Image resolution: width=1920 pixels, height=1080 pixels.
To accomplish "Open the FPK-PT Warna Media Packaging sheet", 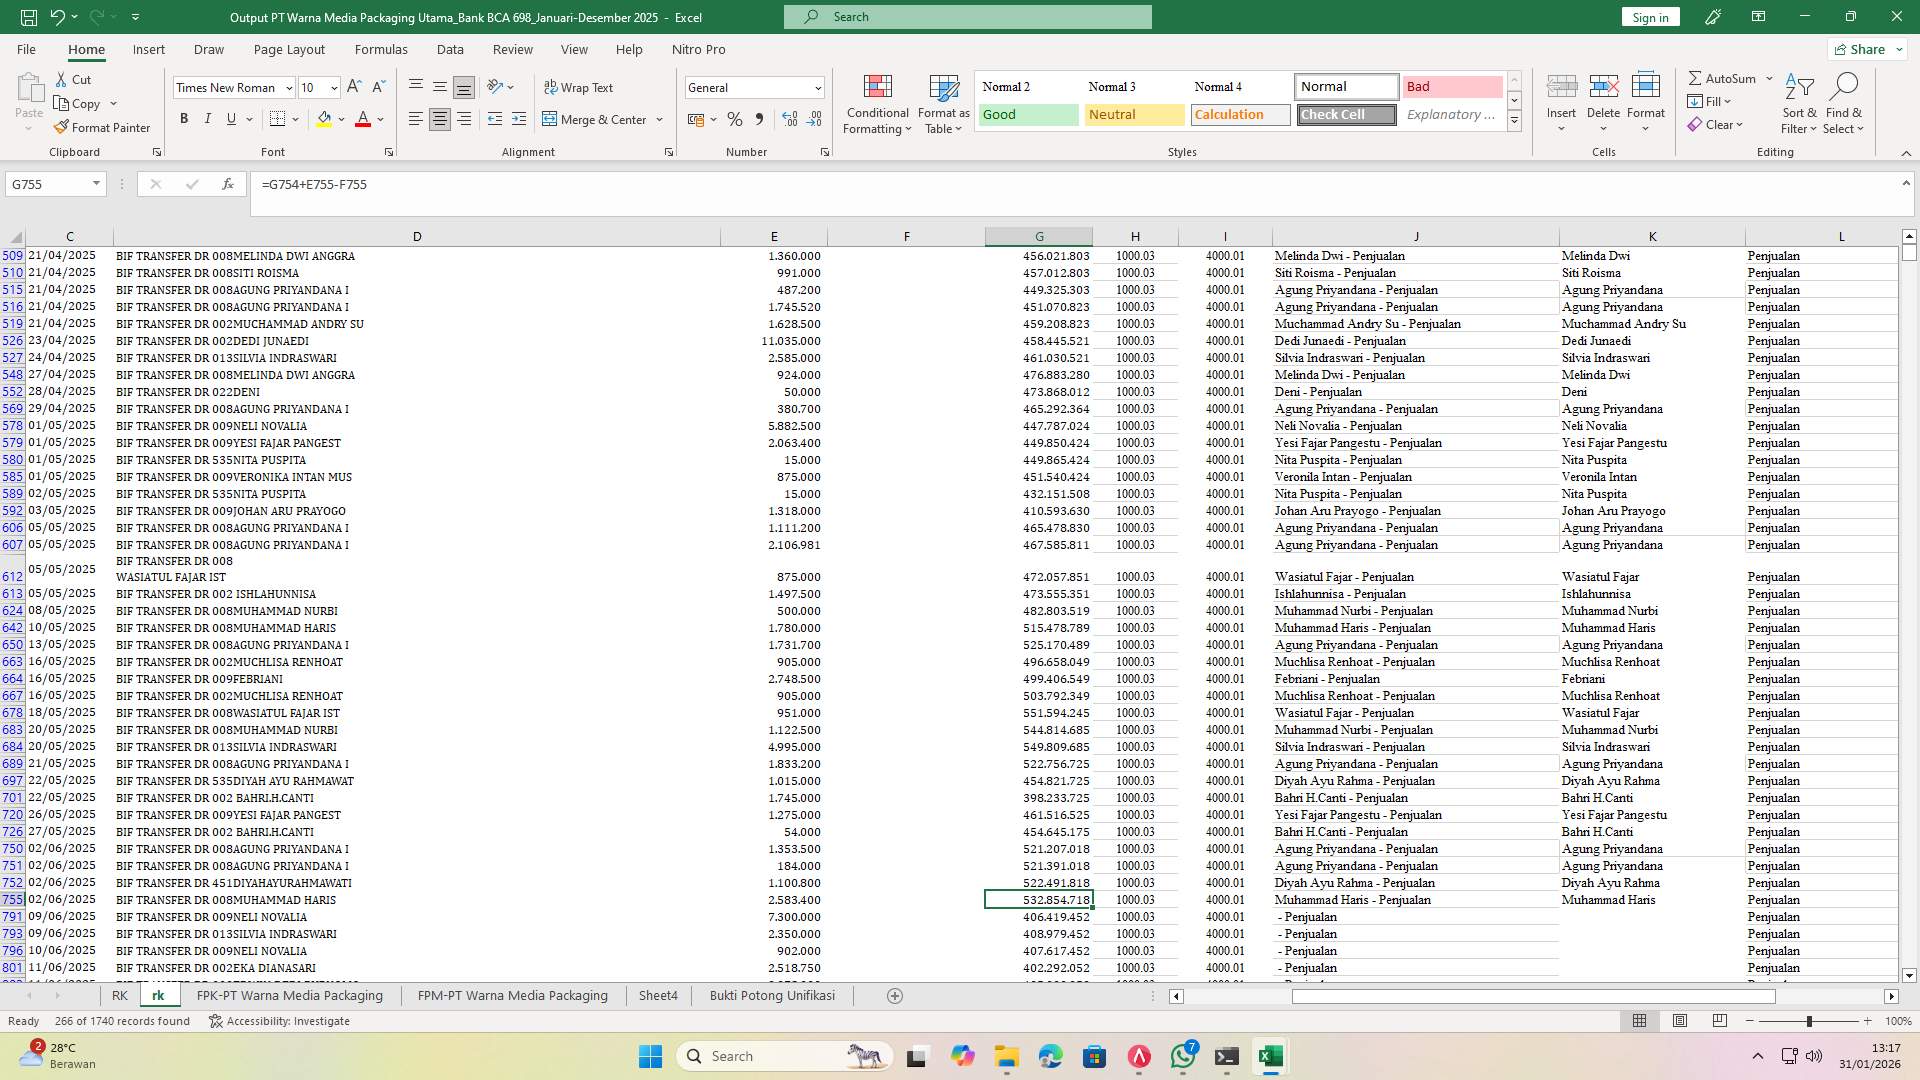I will (x=290, y=995).
